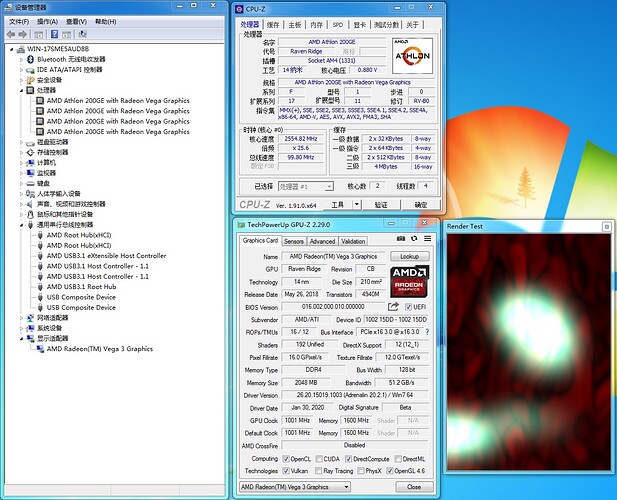Click the BIOS export share icon
Viewport: 617px width, 500px height.
[393, 306]
